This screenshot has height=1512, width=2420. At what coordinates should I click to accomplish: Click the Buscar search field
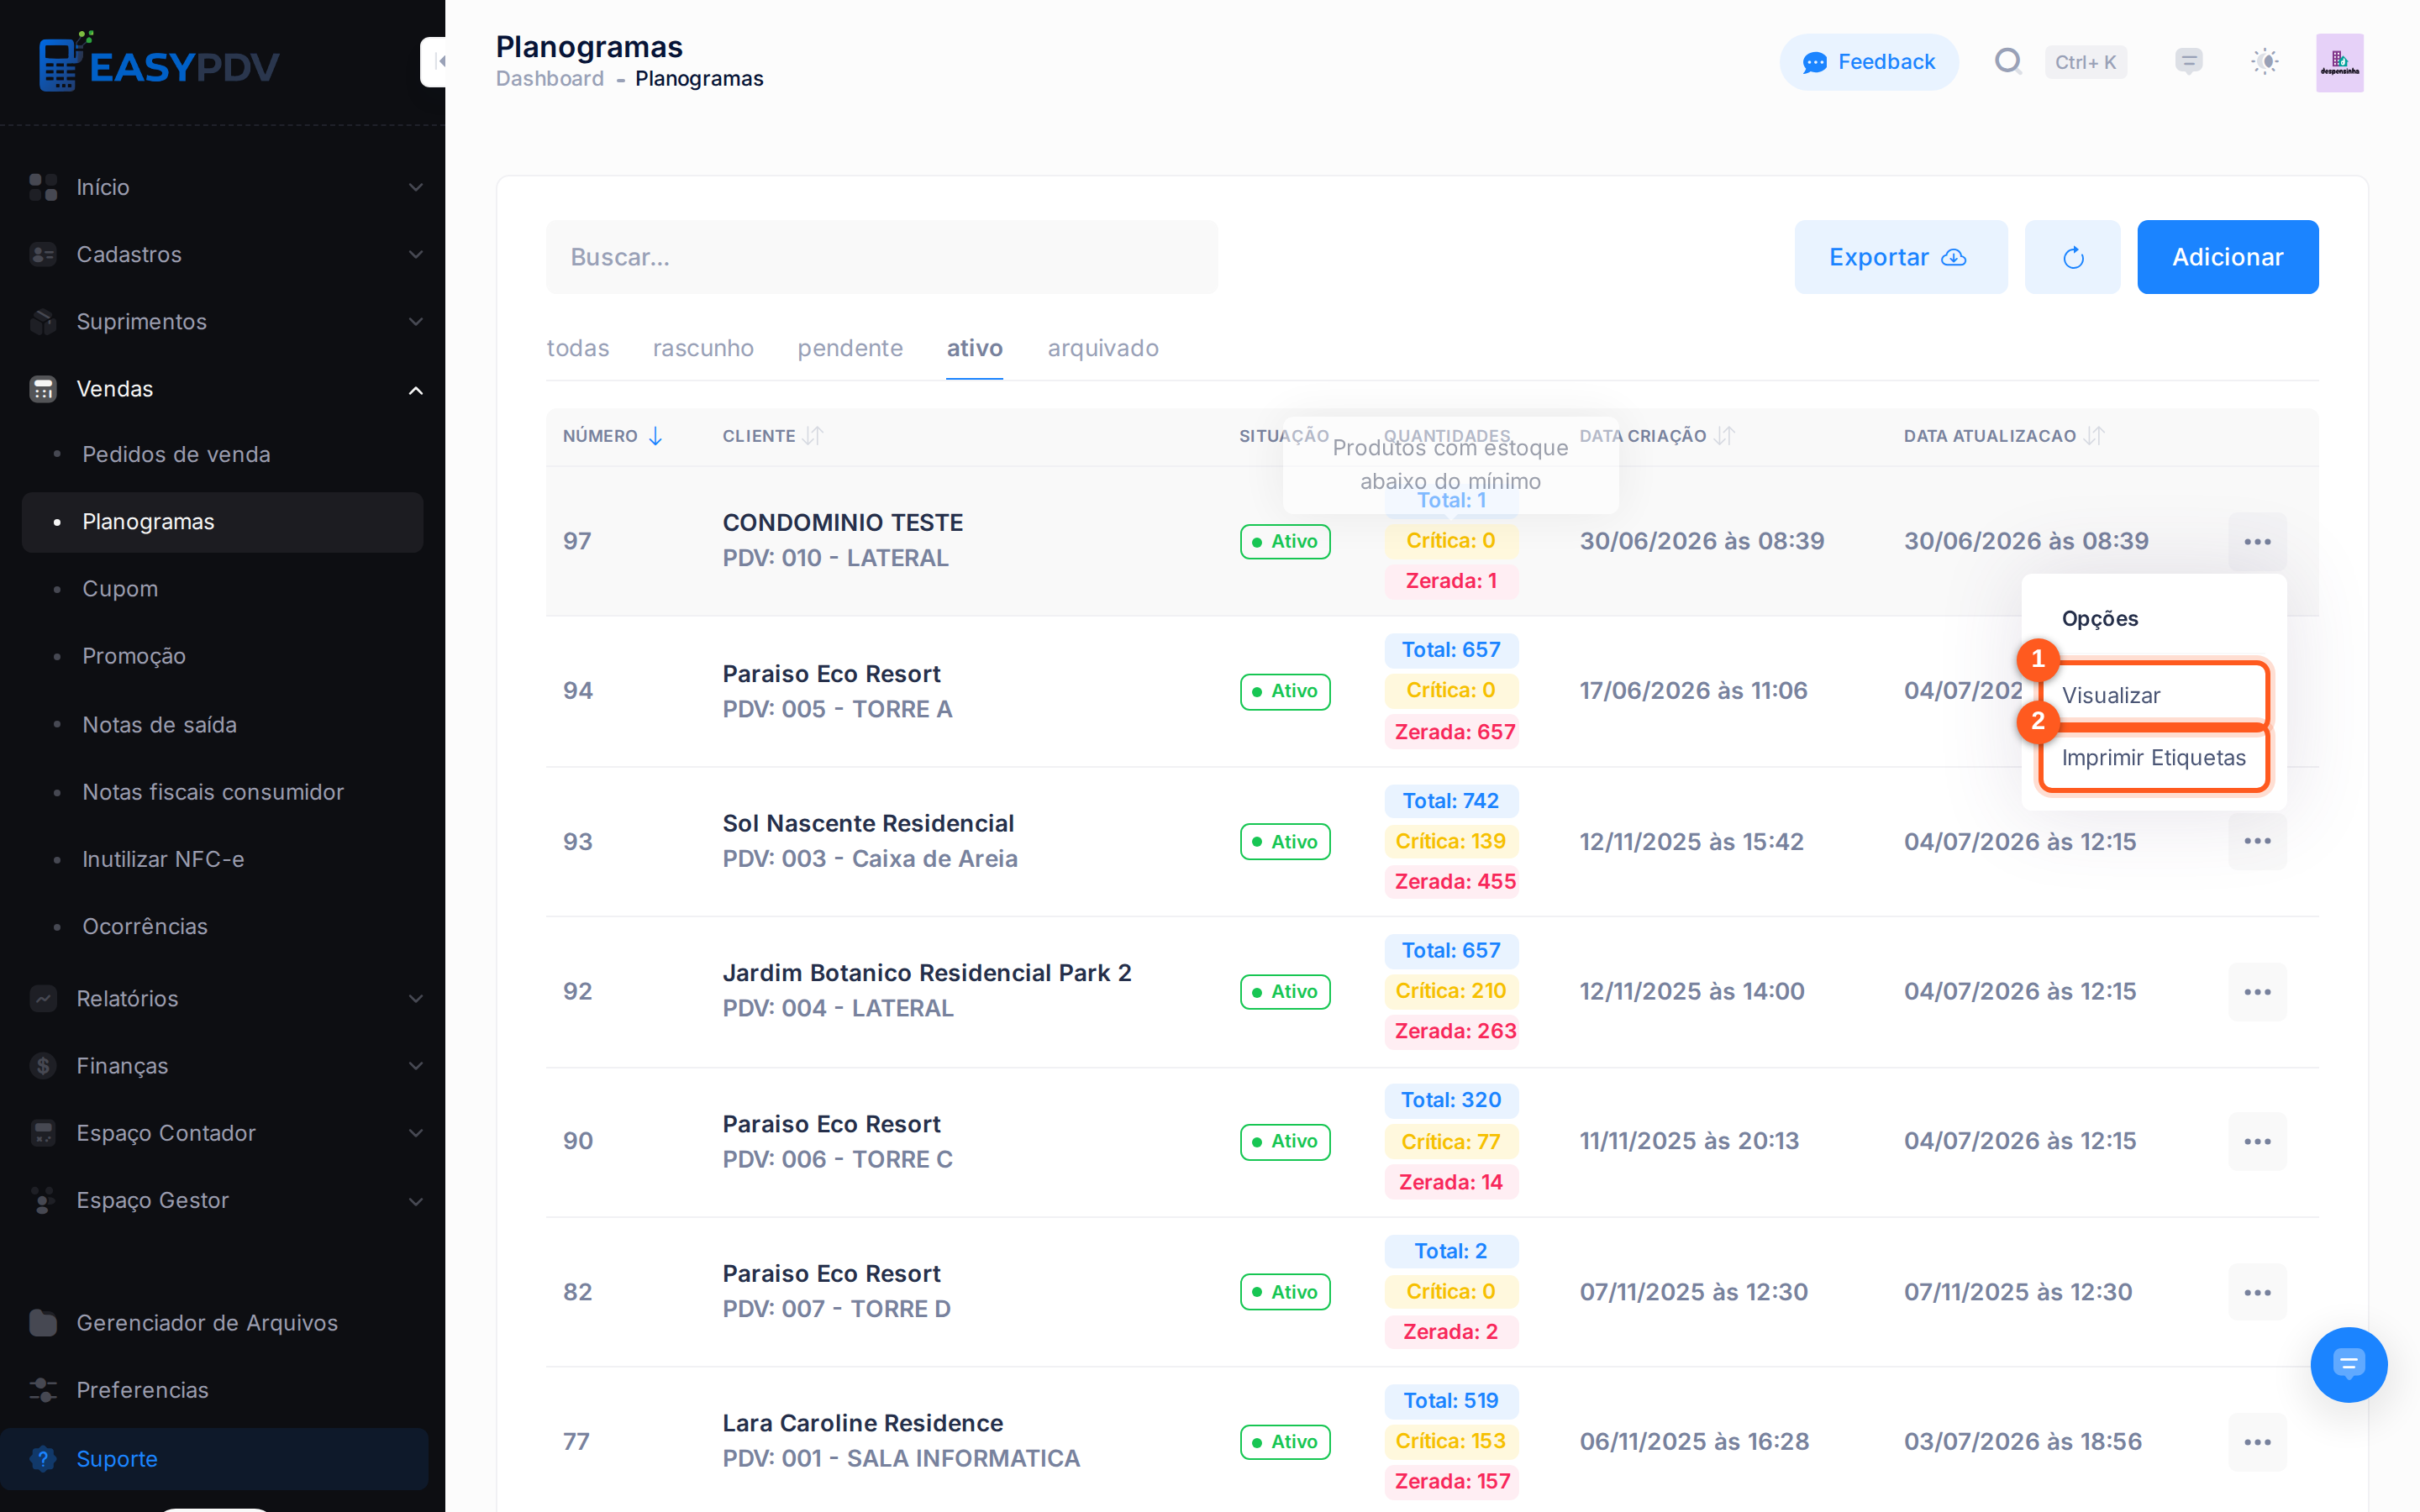(x=881, y=257)
